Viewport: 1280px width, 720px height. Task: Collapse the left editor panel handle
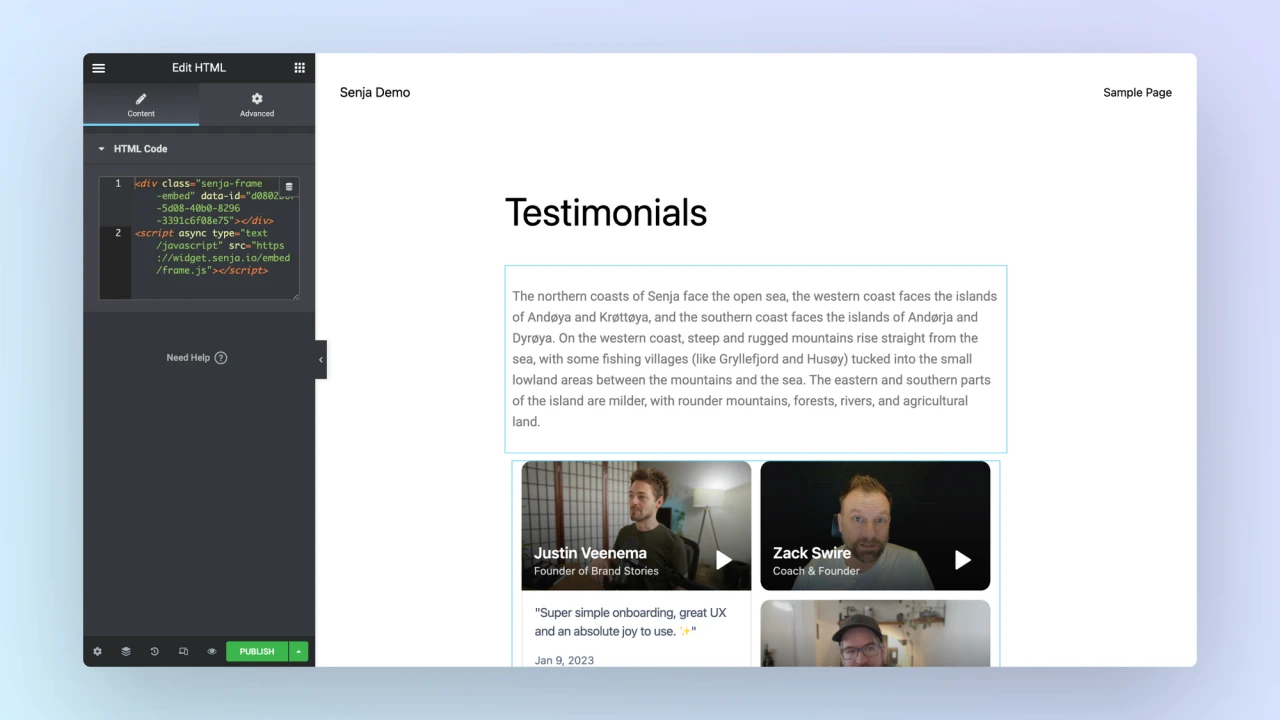point(320,360)
